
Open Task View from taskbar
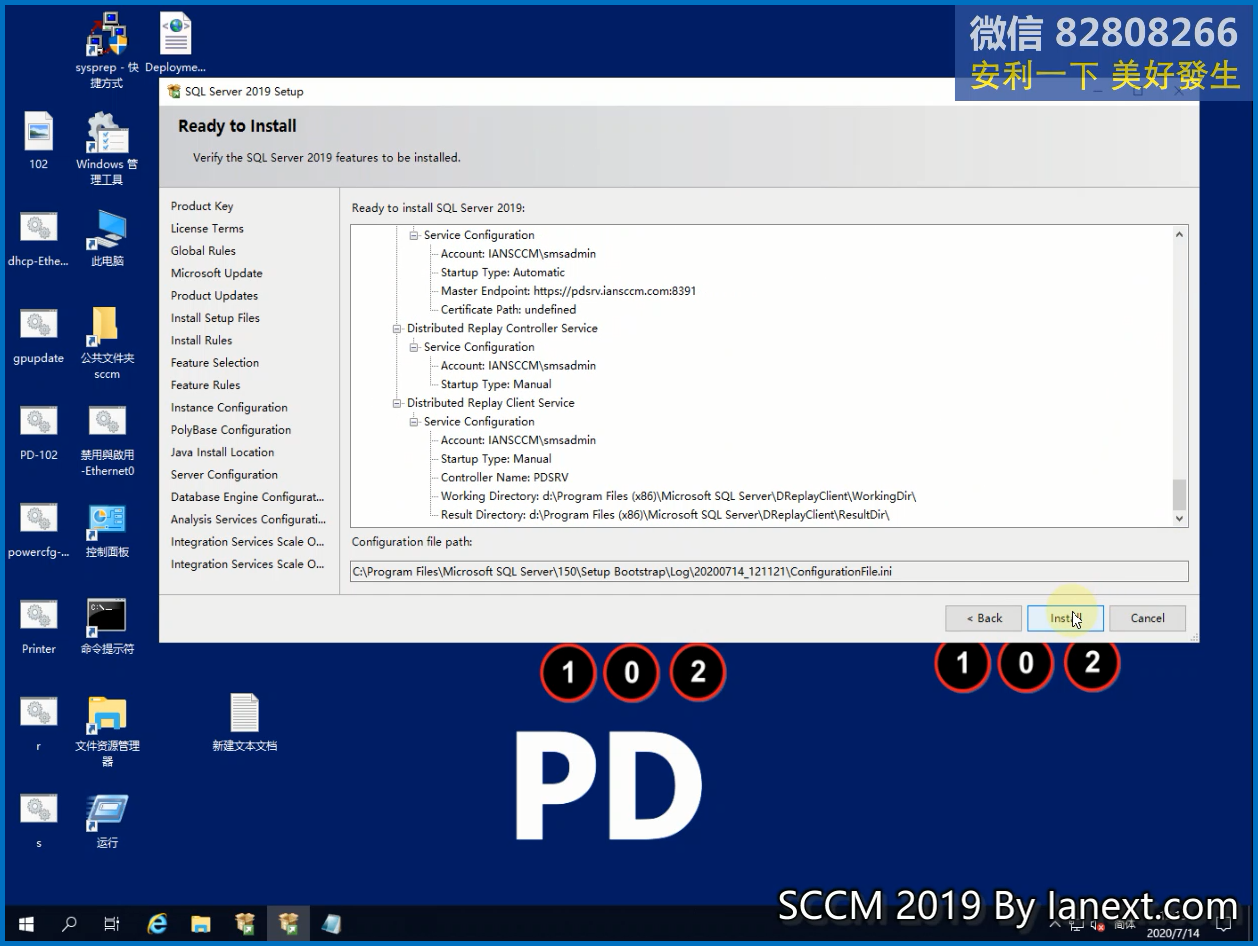[112, 924]
